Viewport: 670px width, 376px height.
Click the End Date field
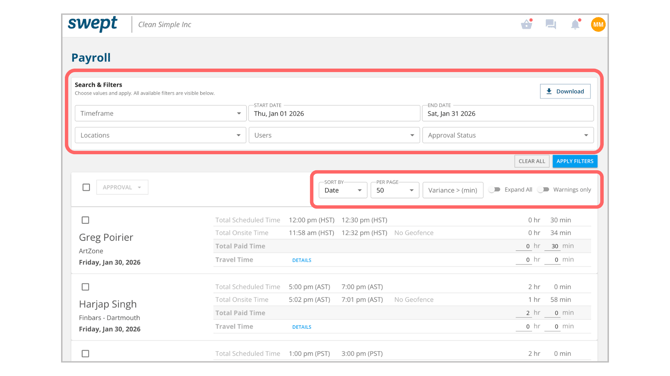pos(508,113)
